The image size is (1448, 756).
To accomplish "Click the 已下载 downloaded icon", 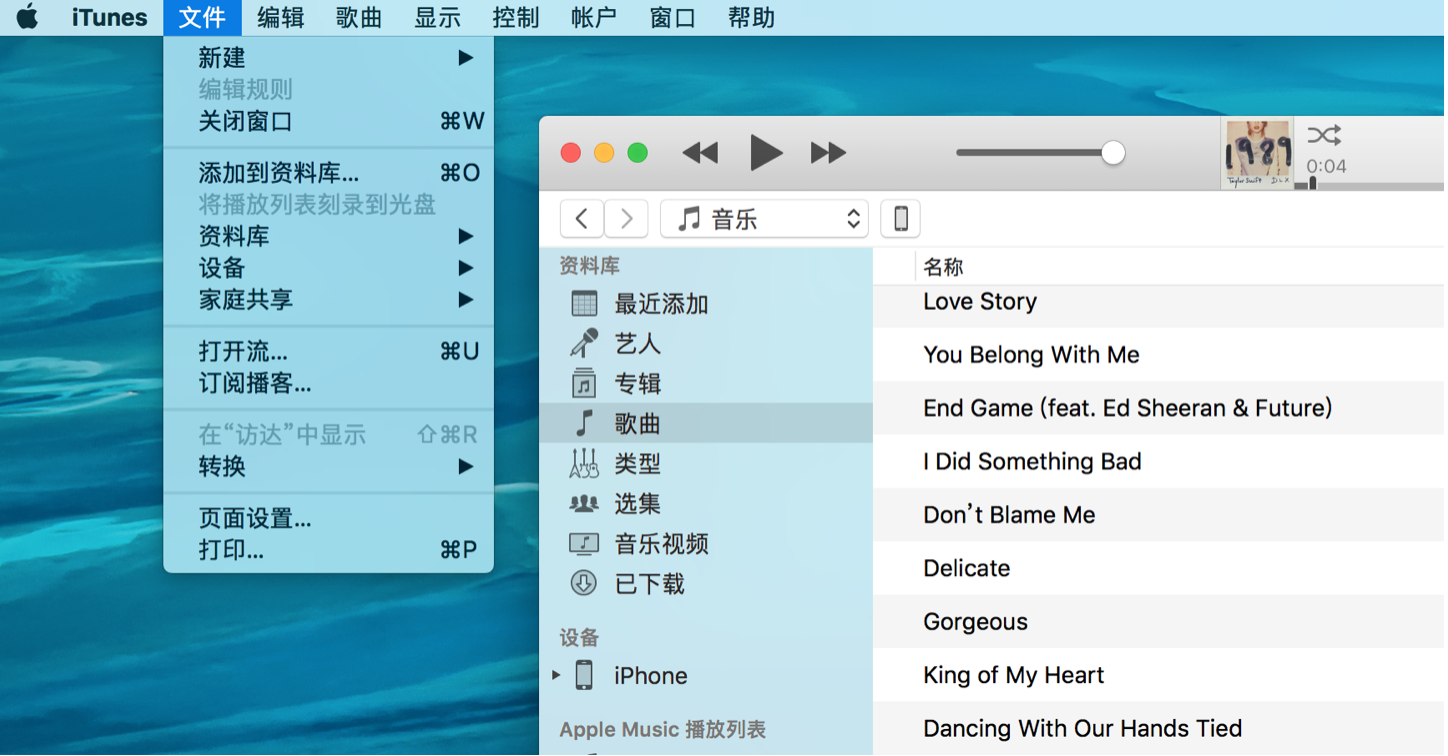I will [x=584, y=584].
